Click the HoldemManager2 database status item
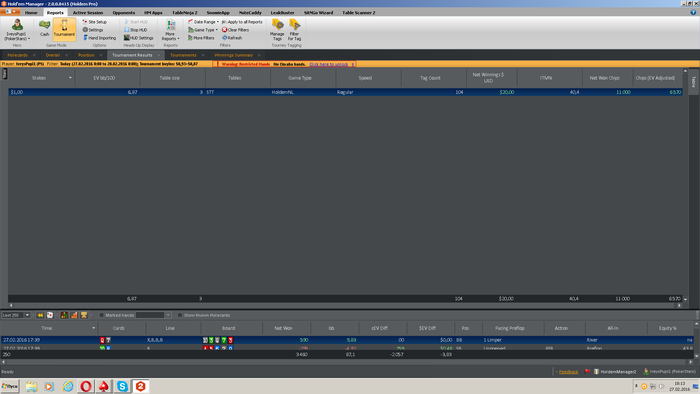The width and height of the screenshot is (700, 394). (x=615, y=372)
